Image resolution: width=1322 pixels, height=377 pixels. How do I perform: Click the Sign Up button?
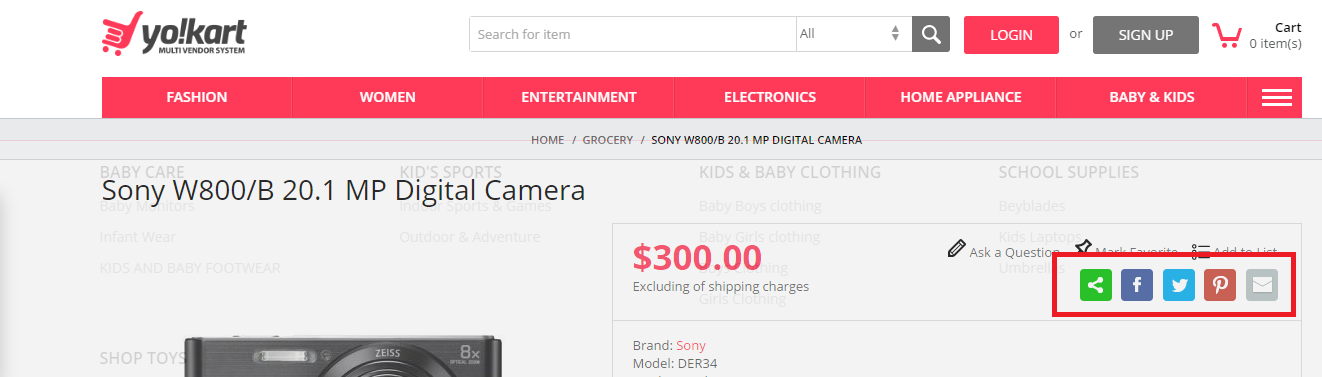tap(1146, 35)
